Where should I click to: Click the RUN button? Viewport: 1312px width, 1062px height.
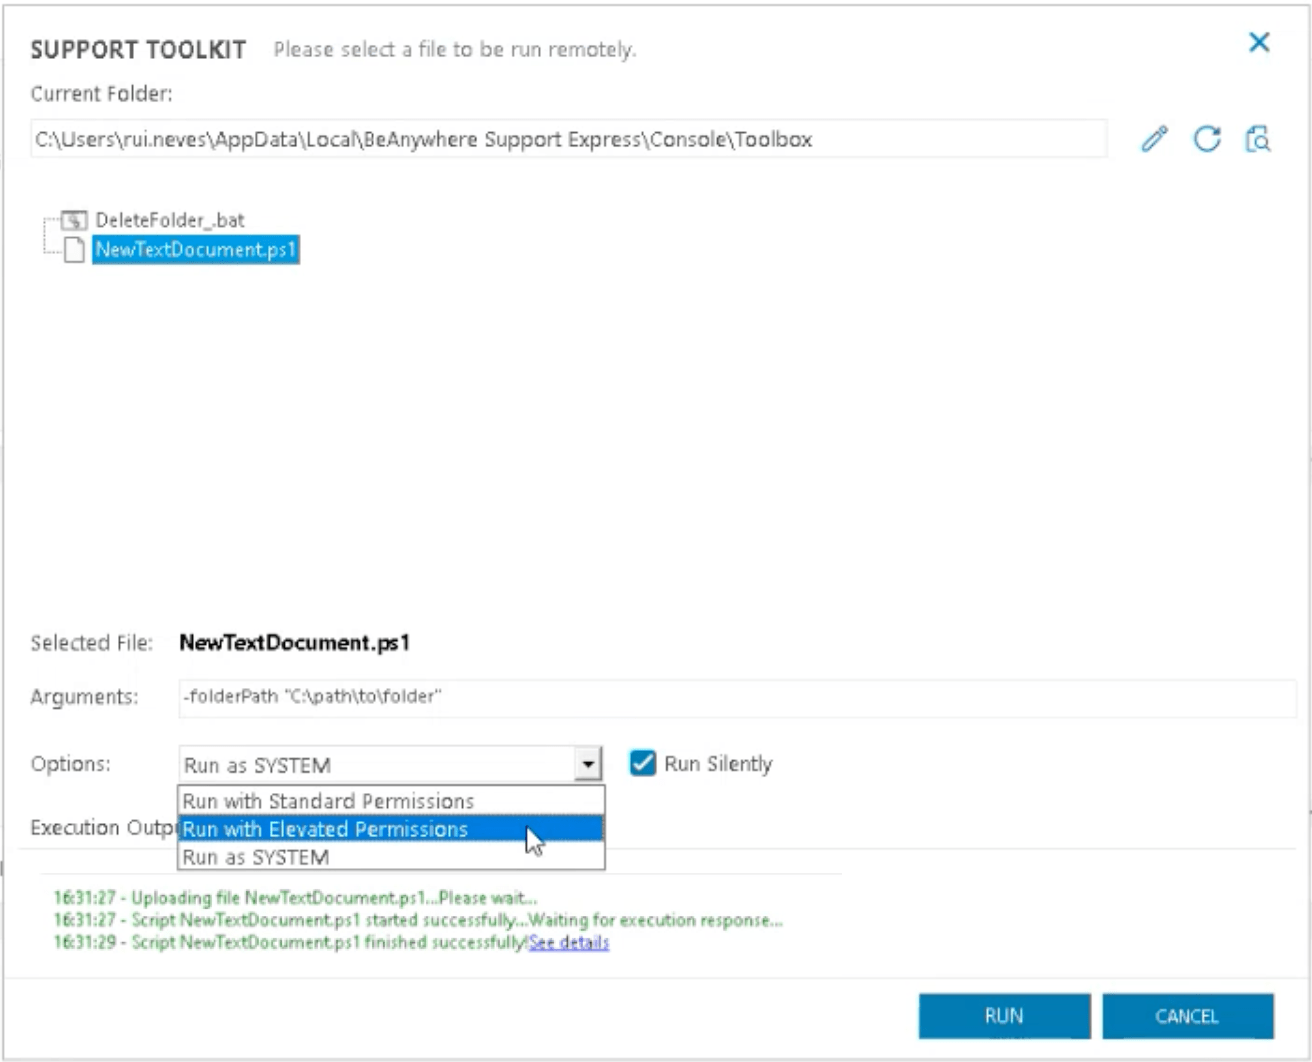tap(1004, 1016)
